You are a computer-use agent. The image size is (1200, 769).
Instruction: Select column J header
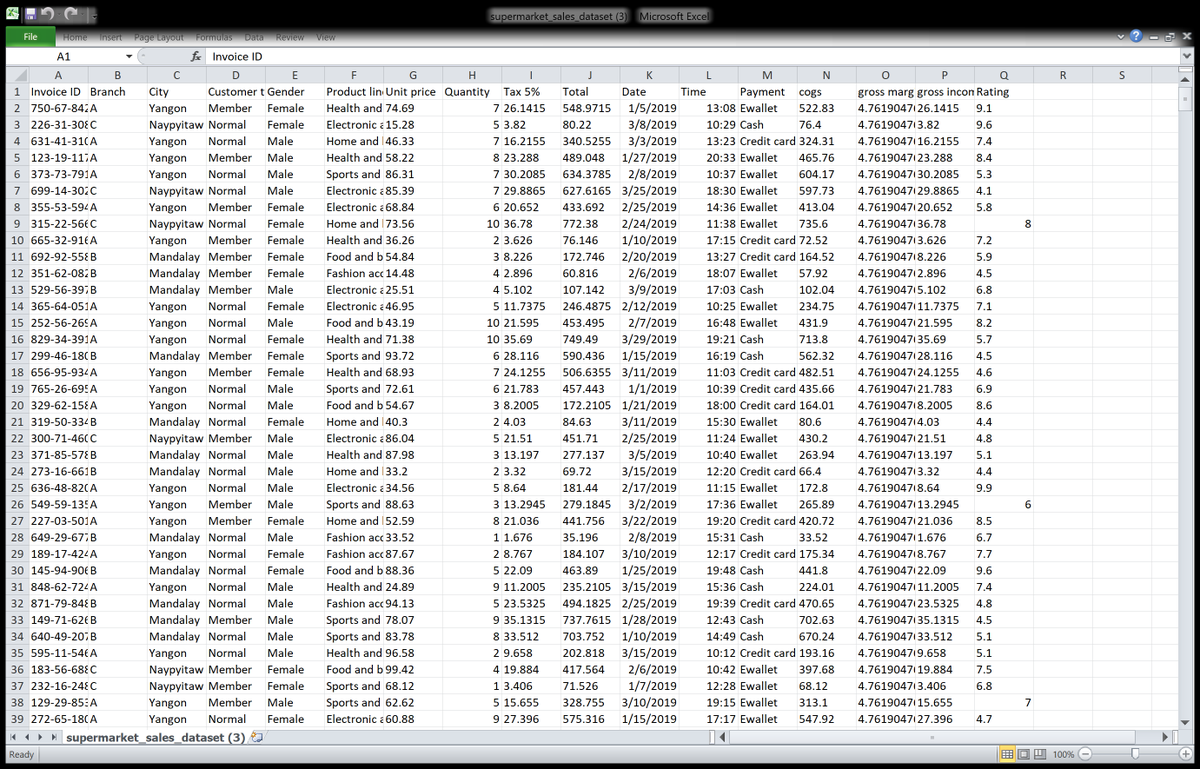coord(590,74)
